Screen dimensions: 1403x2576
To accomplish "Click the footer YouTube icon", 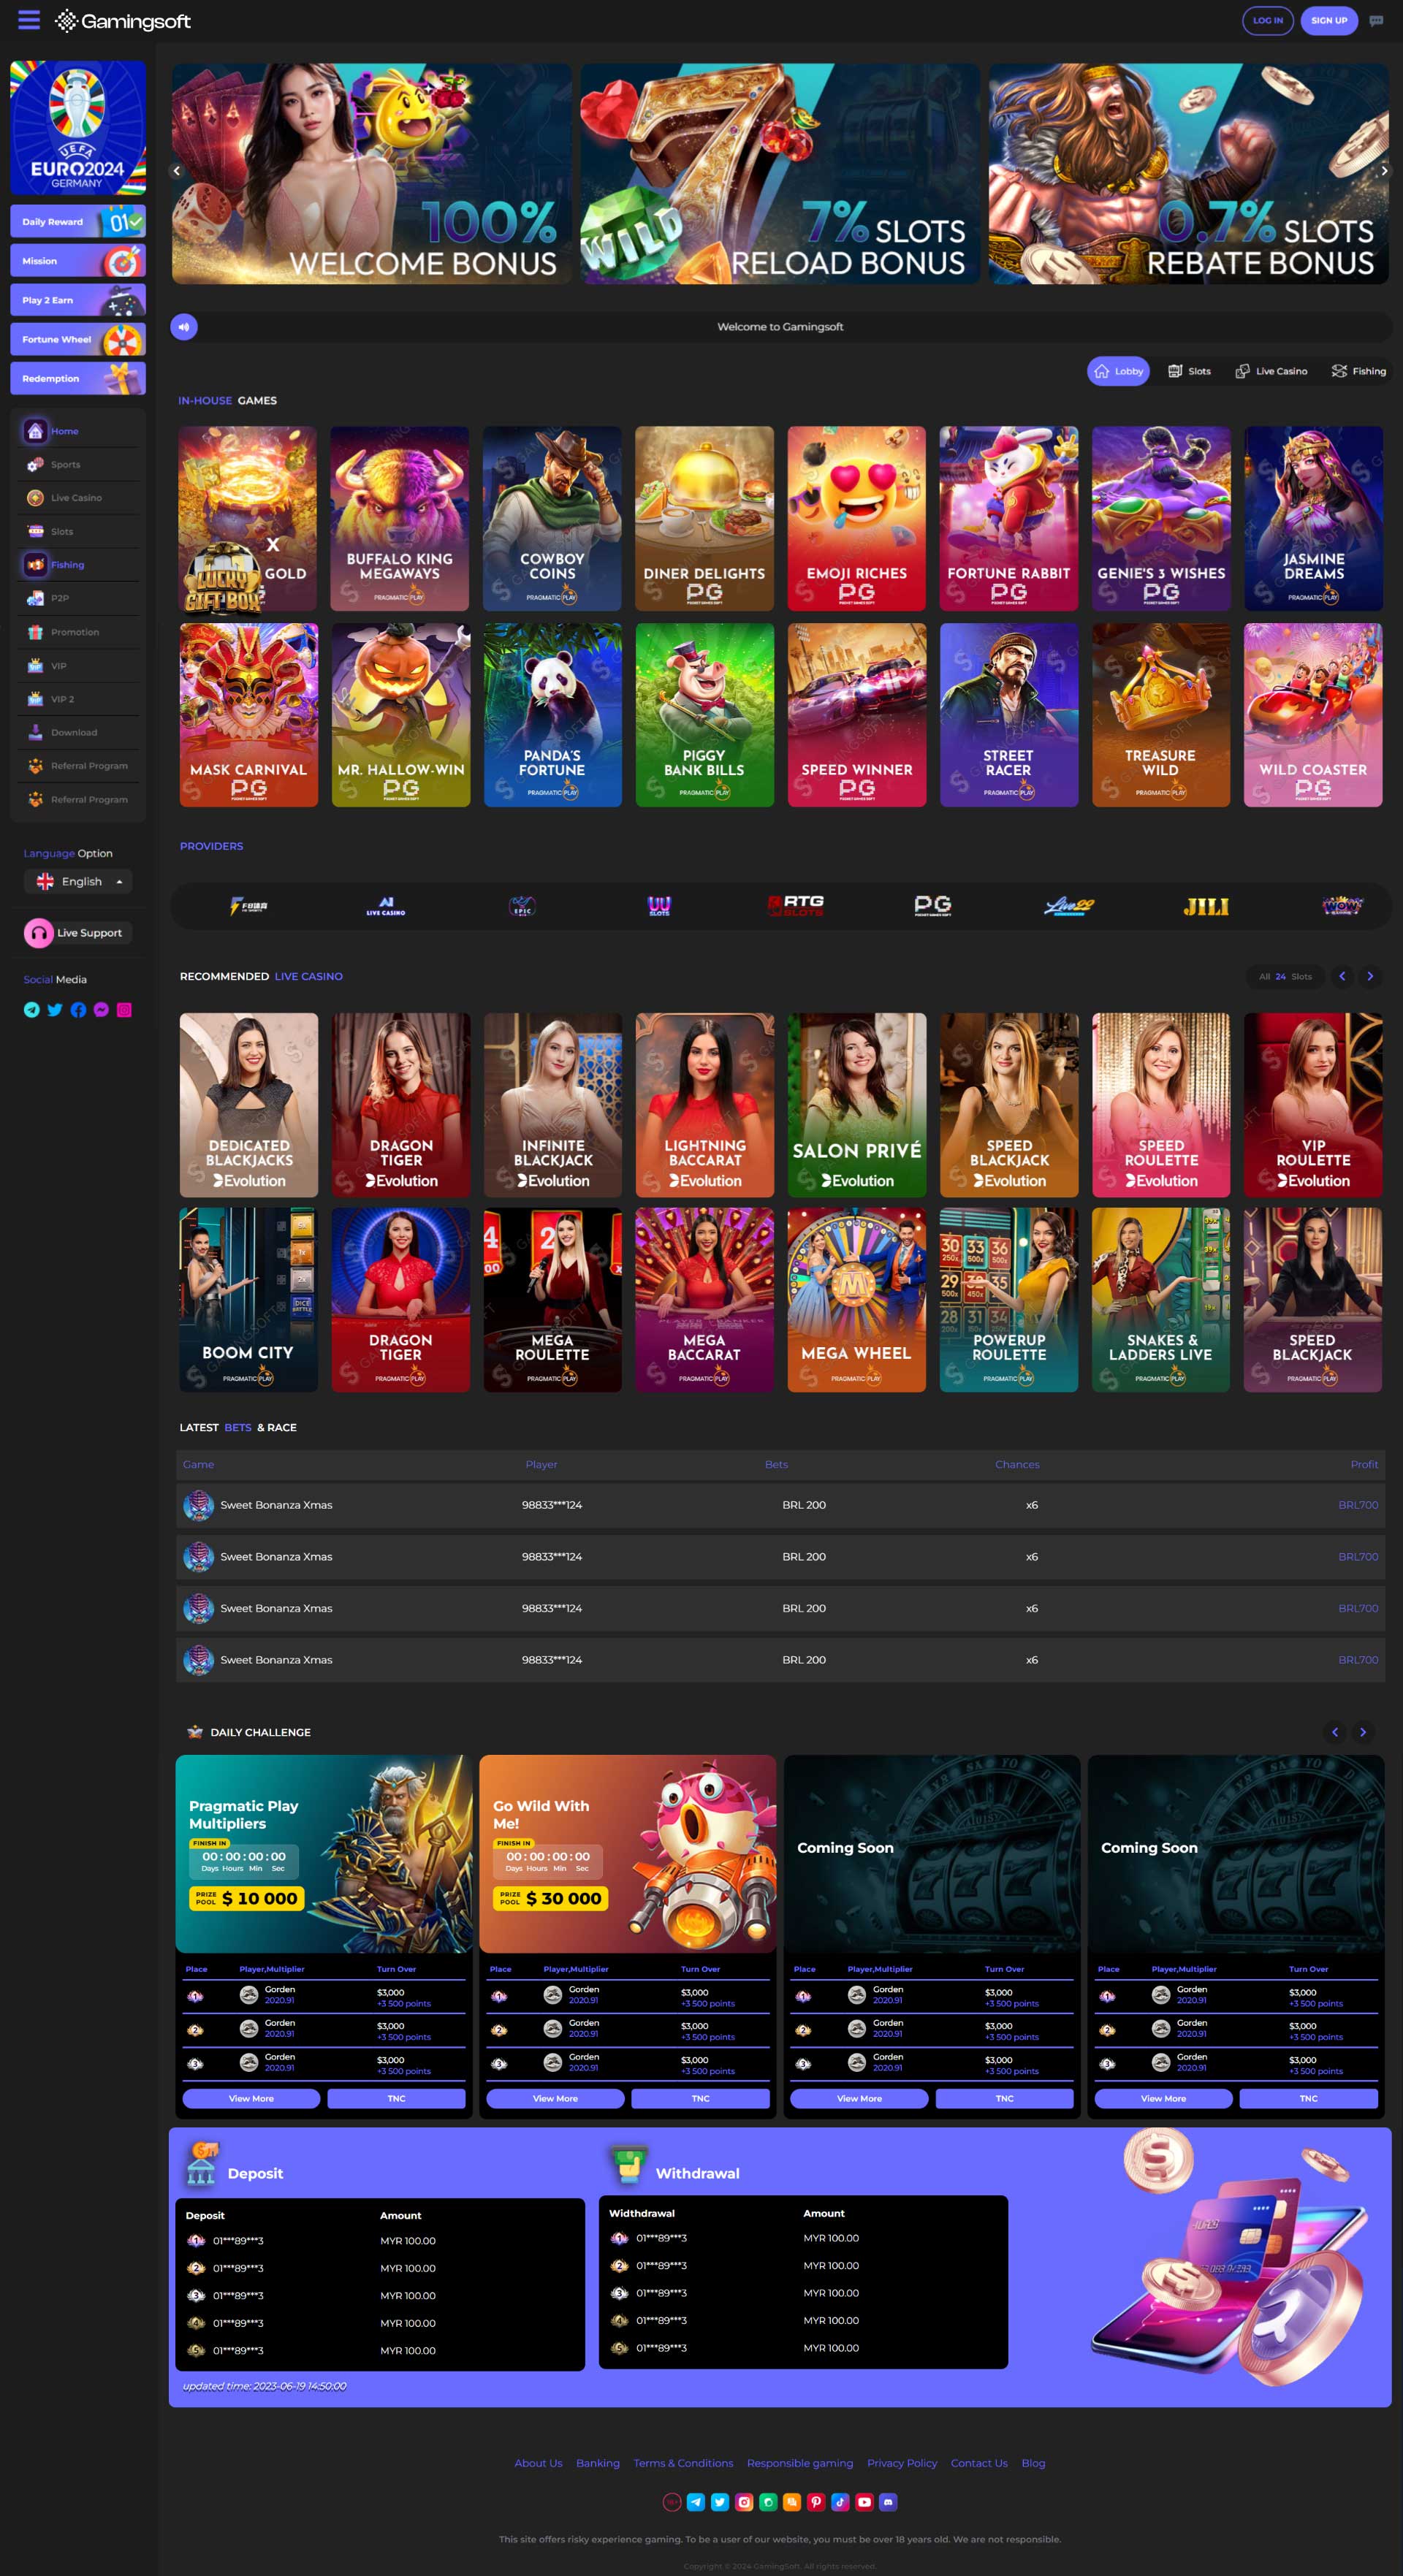I will coord(864,2502).
